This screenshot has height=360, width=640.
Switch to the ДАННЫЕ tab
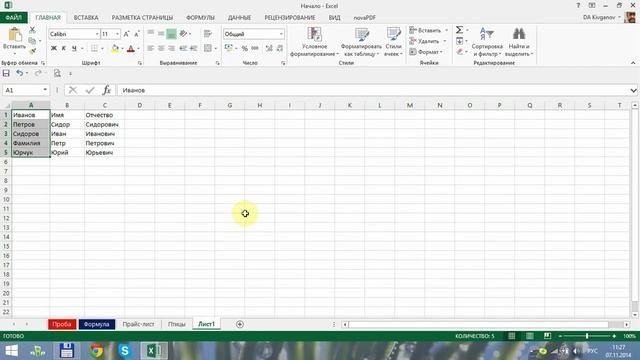[239, 18]
